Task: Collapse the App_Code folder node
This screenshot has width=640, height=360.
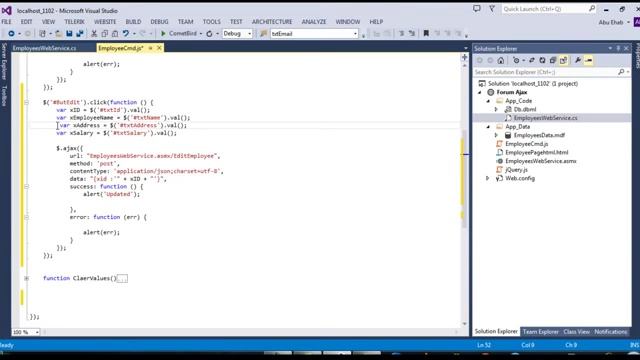Action: coord(488,101)
